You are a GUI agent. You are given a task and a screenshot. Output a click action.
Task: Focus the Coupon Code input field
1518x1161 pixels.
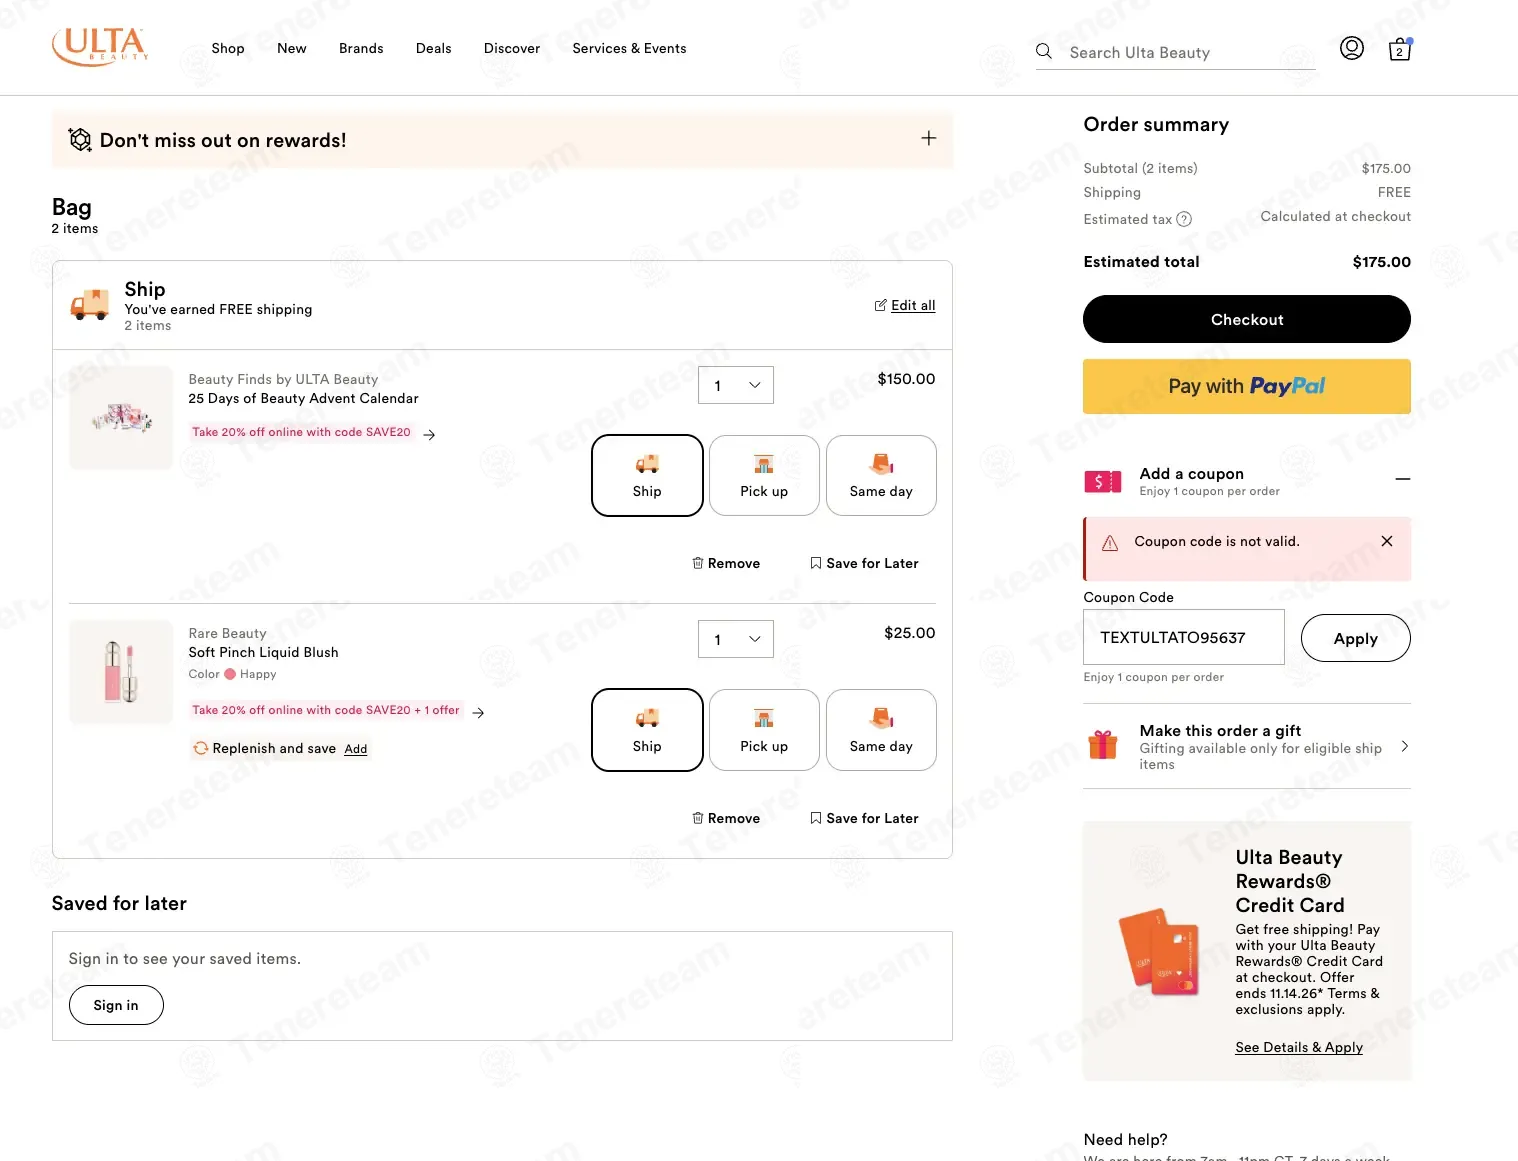tap(1184, 637)
